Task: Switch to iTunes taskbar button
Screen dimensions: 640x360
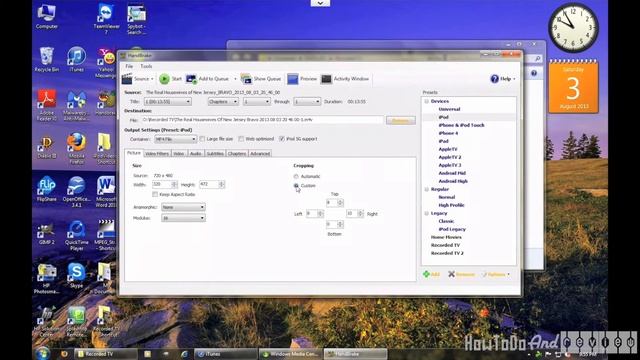Action: tap(226, 354)
